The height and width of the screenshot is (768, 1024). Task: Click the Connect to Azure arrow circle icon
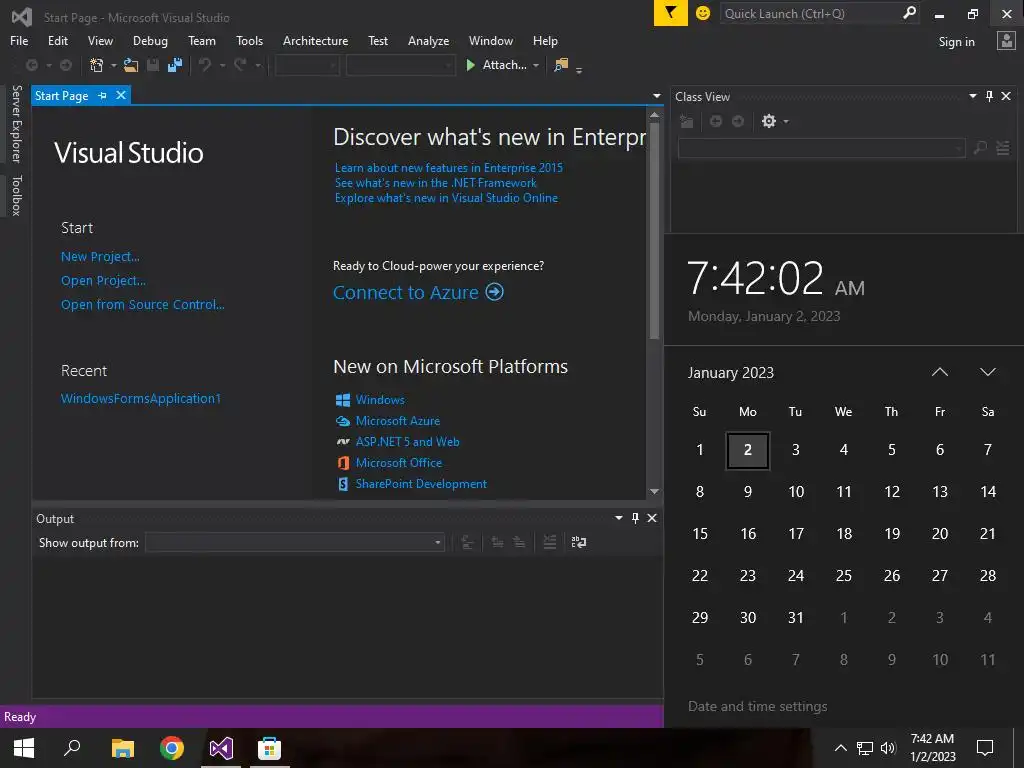495,292
